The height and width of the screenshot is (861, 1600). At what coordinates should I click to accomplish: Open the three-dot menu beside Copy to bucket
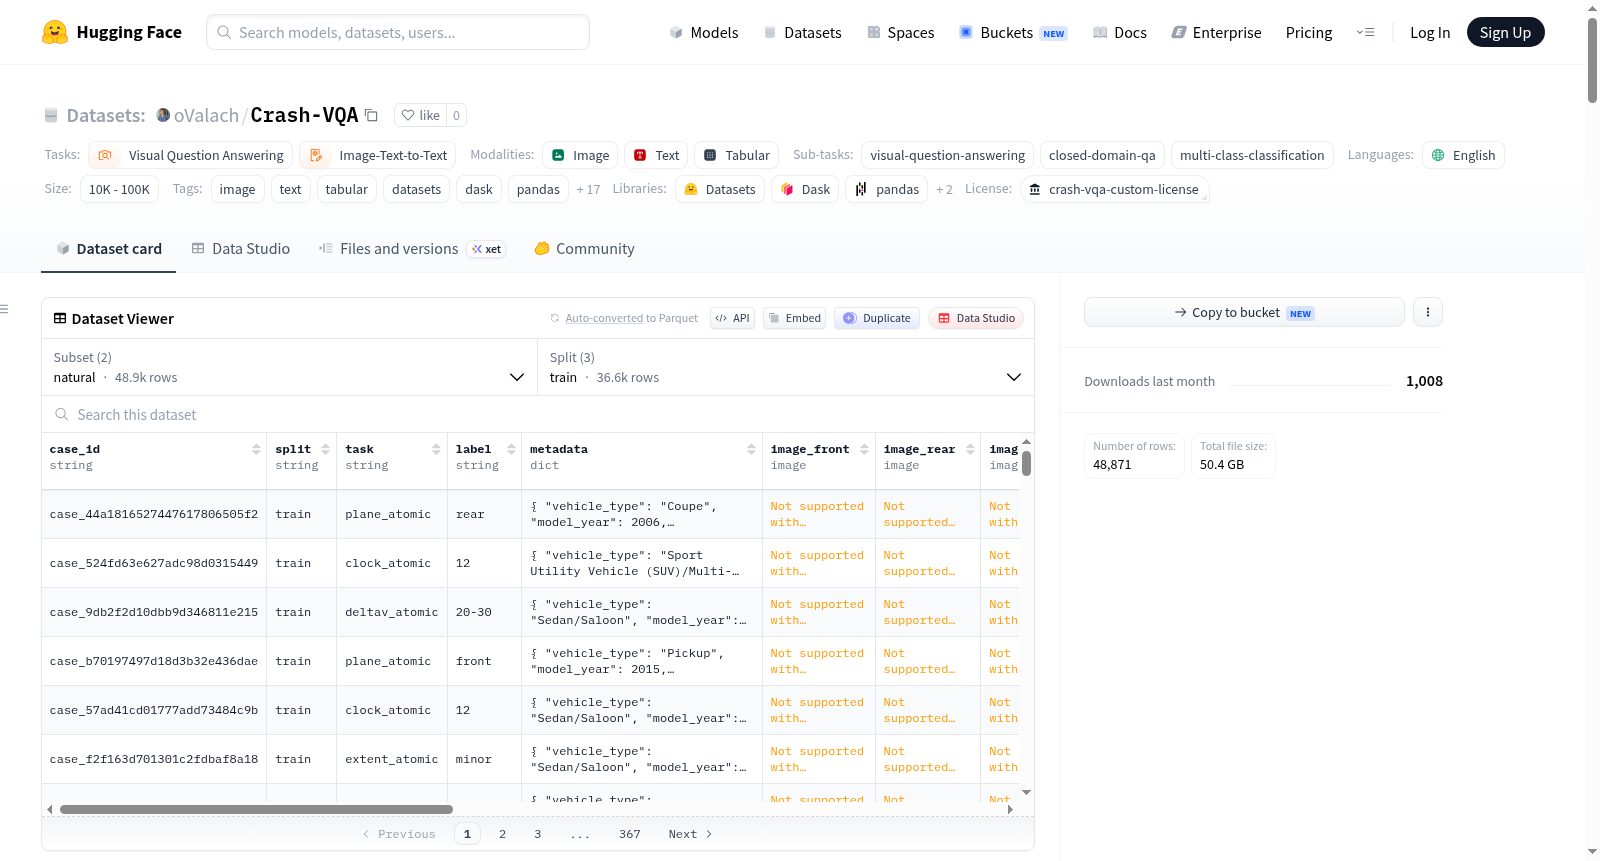[1428, 312]
